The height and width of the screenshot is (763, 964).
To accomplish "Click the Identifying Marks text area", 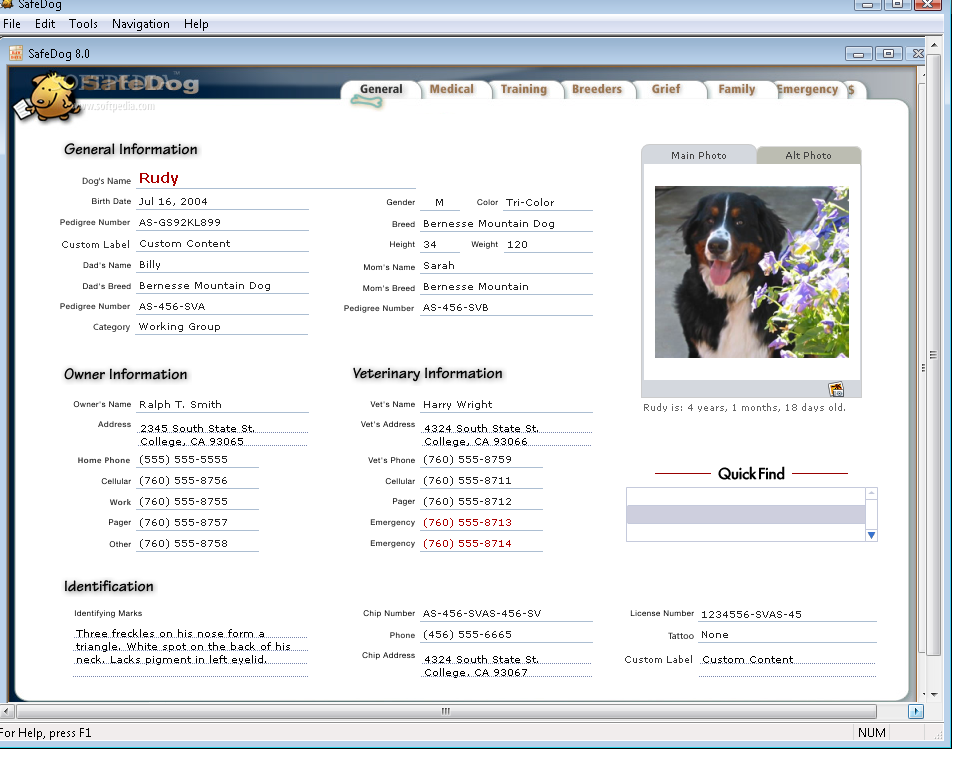I will point(191,652).
